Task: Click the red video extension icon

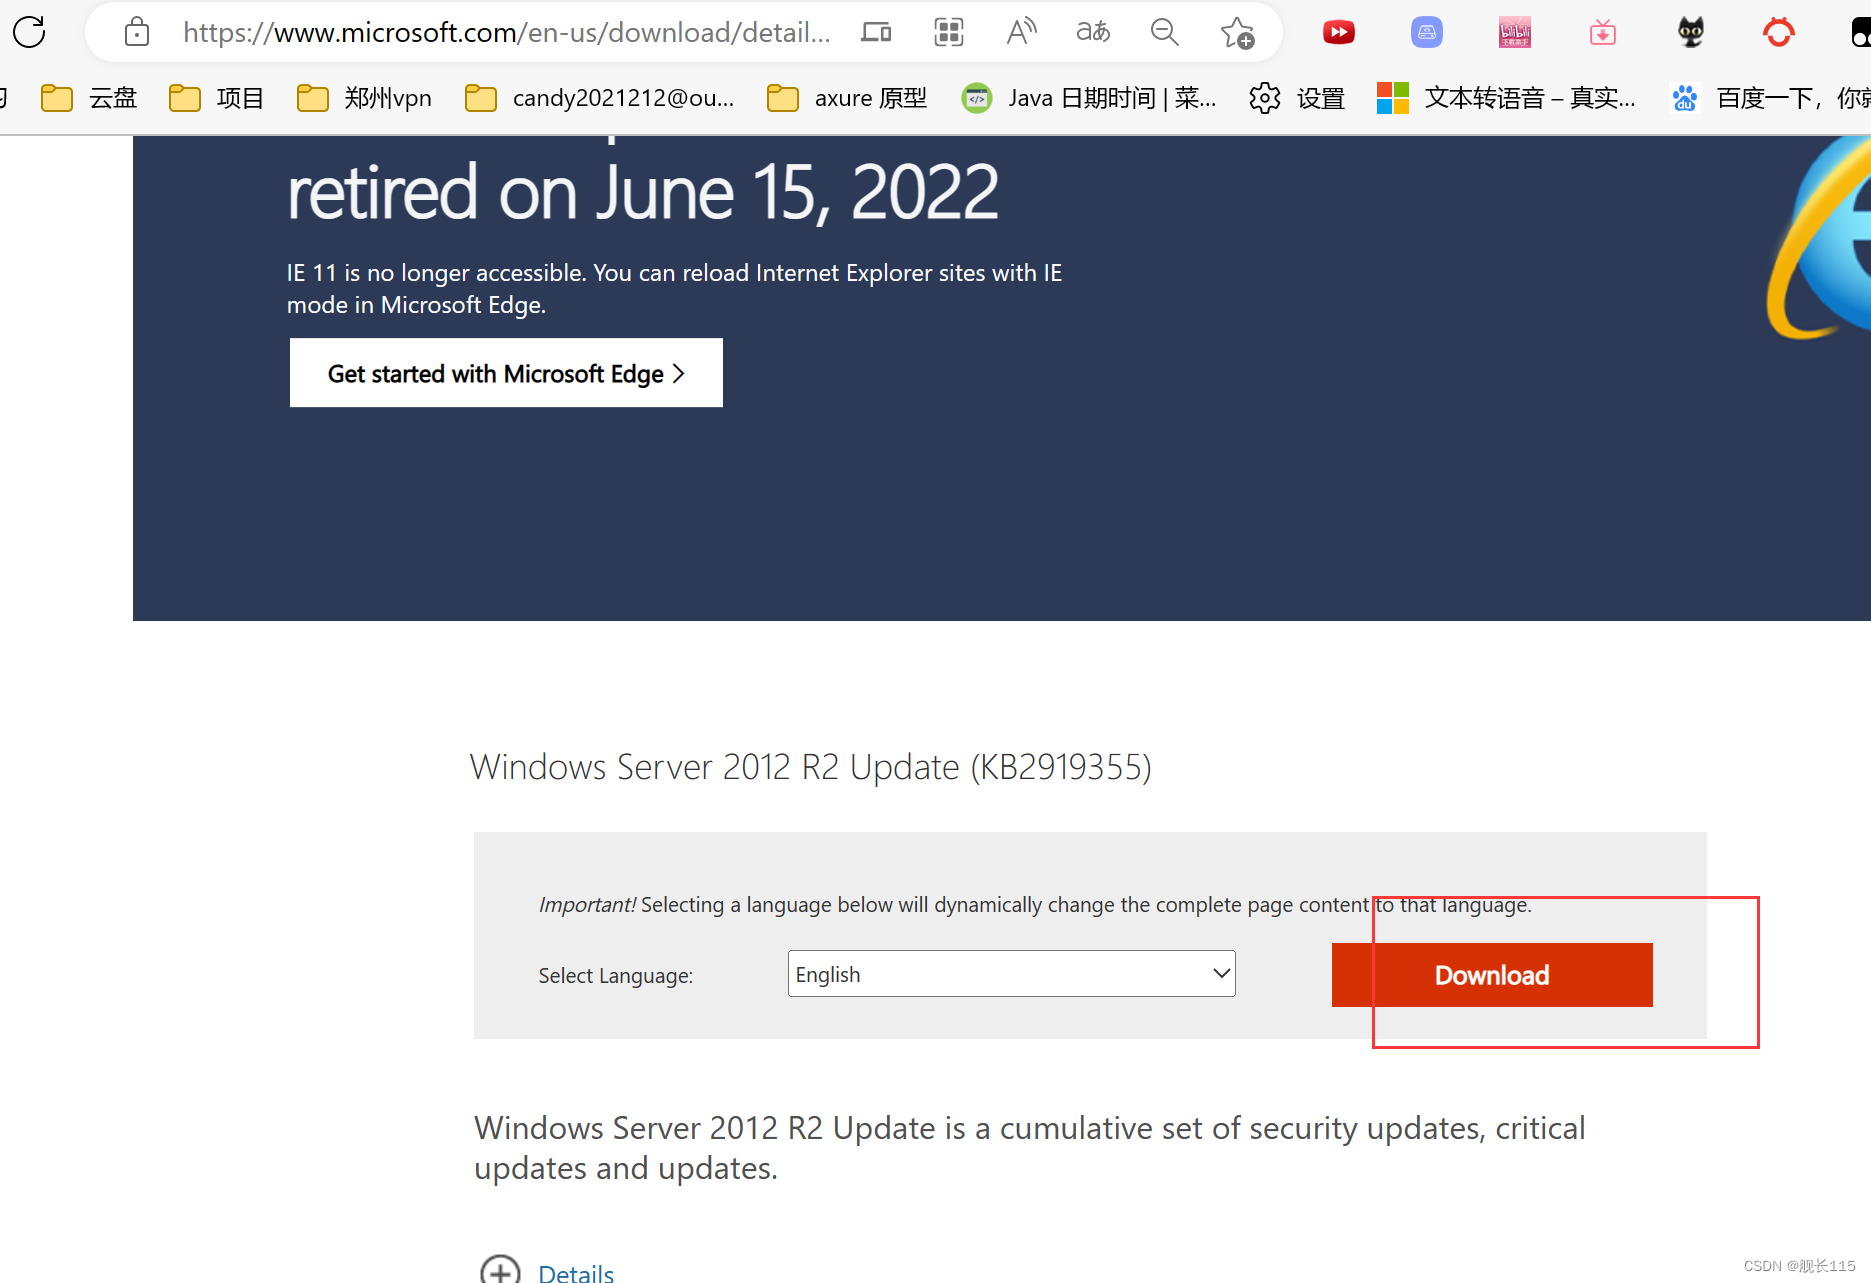Action: tap(1338, 32)
